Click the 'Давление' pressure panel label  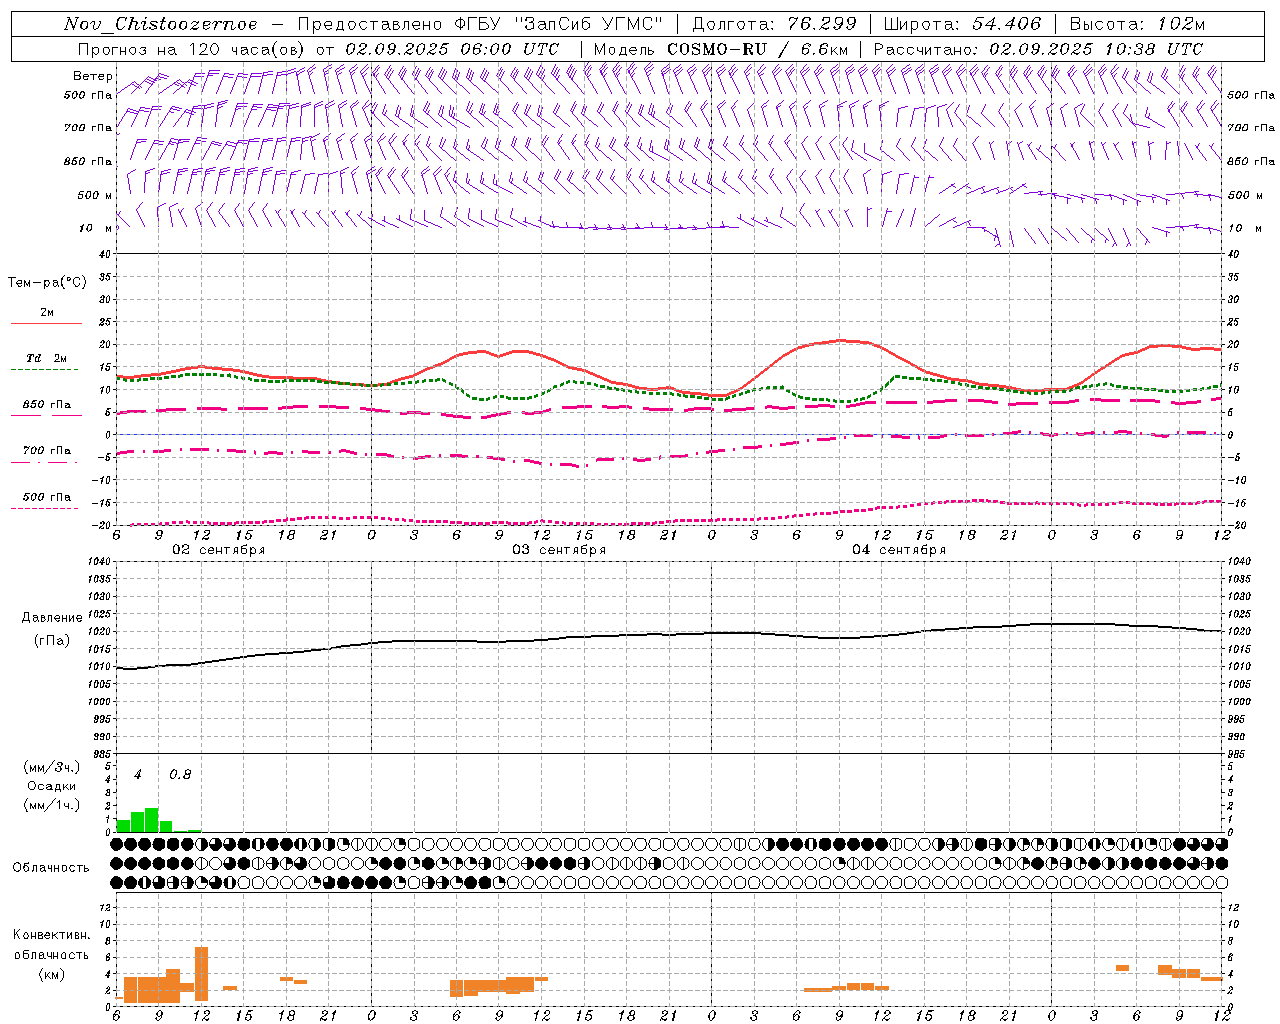coord(52,618)
